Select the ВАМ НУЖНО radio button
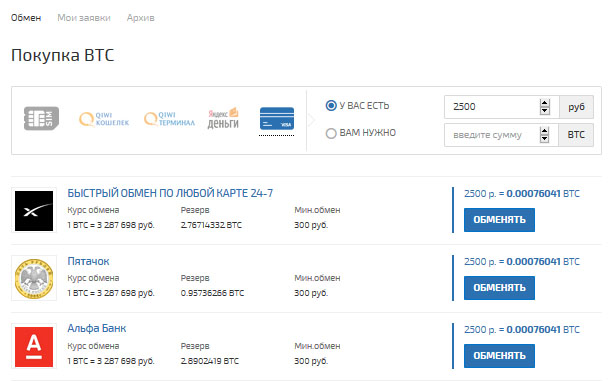The image size is (611, 381). (331, 133)
